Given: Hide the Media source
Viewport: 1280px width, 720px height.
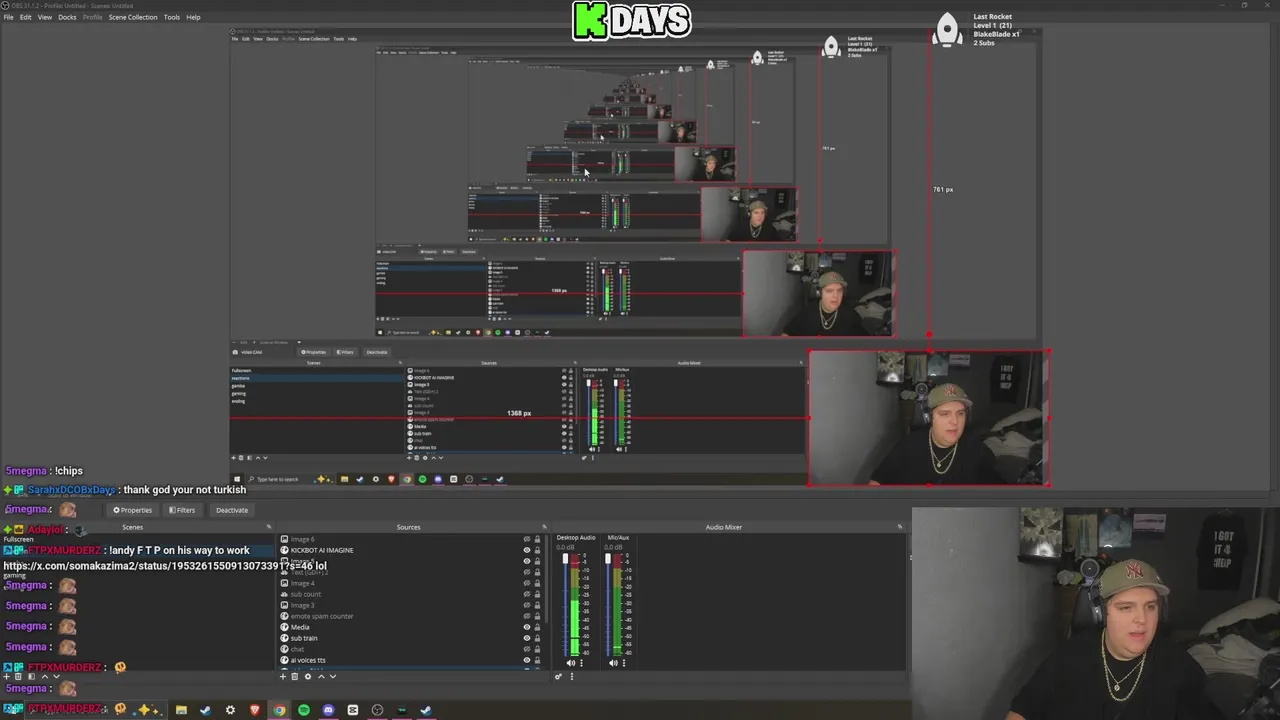Looking at the screenshot, I should (527, 627).
